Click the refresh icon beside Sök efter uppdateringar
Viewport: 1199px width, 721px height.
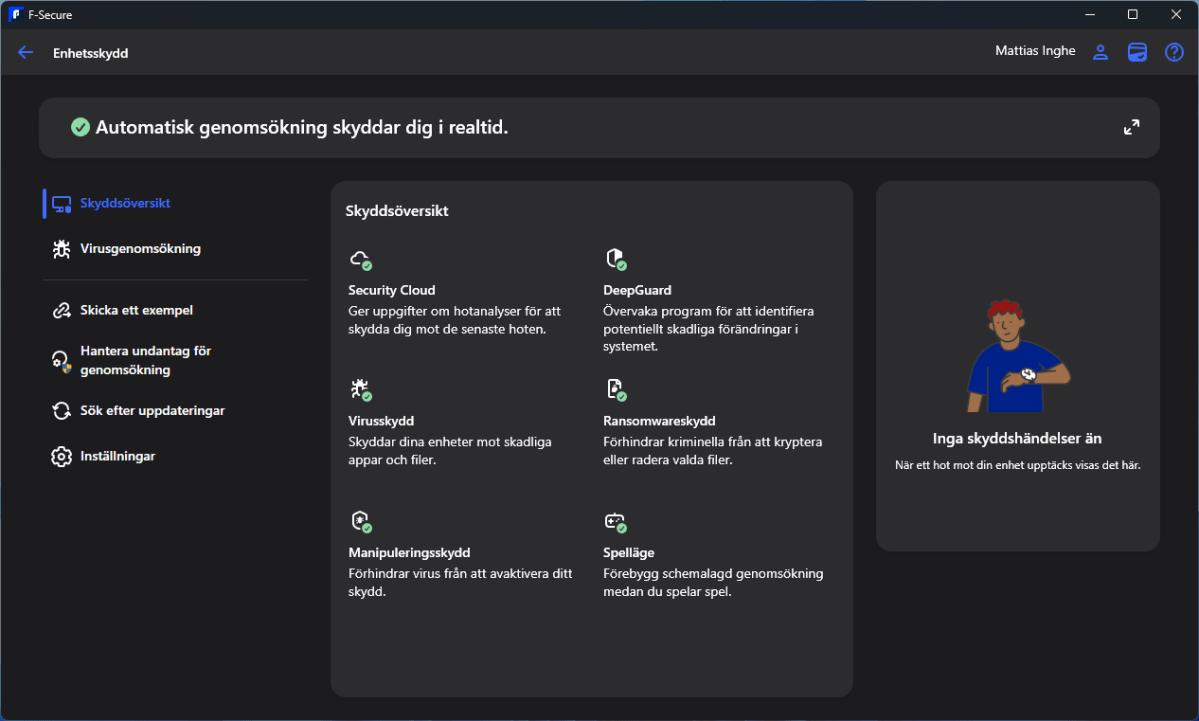click(59, 410)
